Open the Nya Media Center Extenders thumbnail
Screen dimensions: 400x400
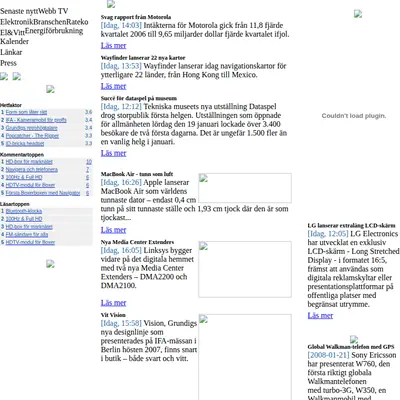(x=245, y=269)
